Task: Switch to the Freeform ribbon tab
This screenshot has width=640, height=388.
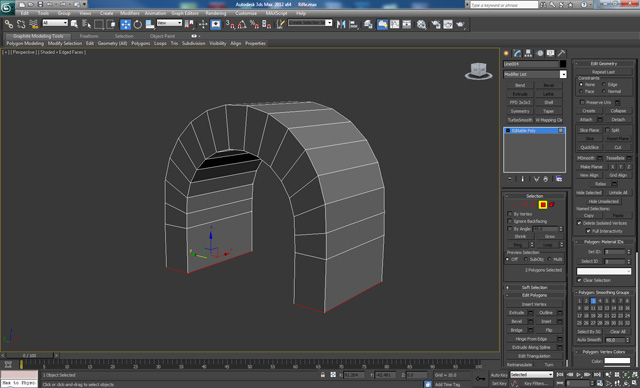Action: pos(89,36)
